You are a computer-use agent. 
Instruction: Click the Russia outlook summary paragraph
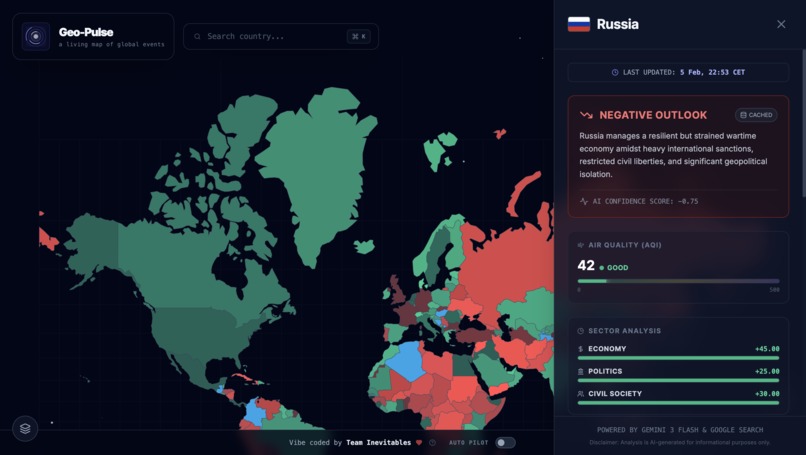pos(673,155)
